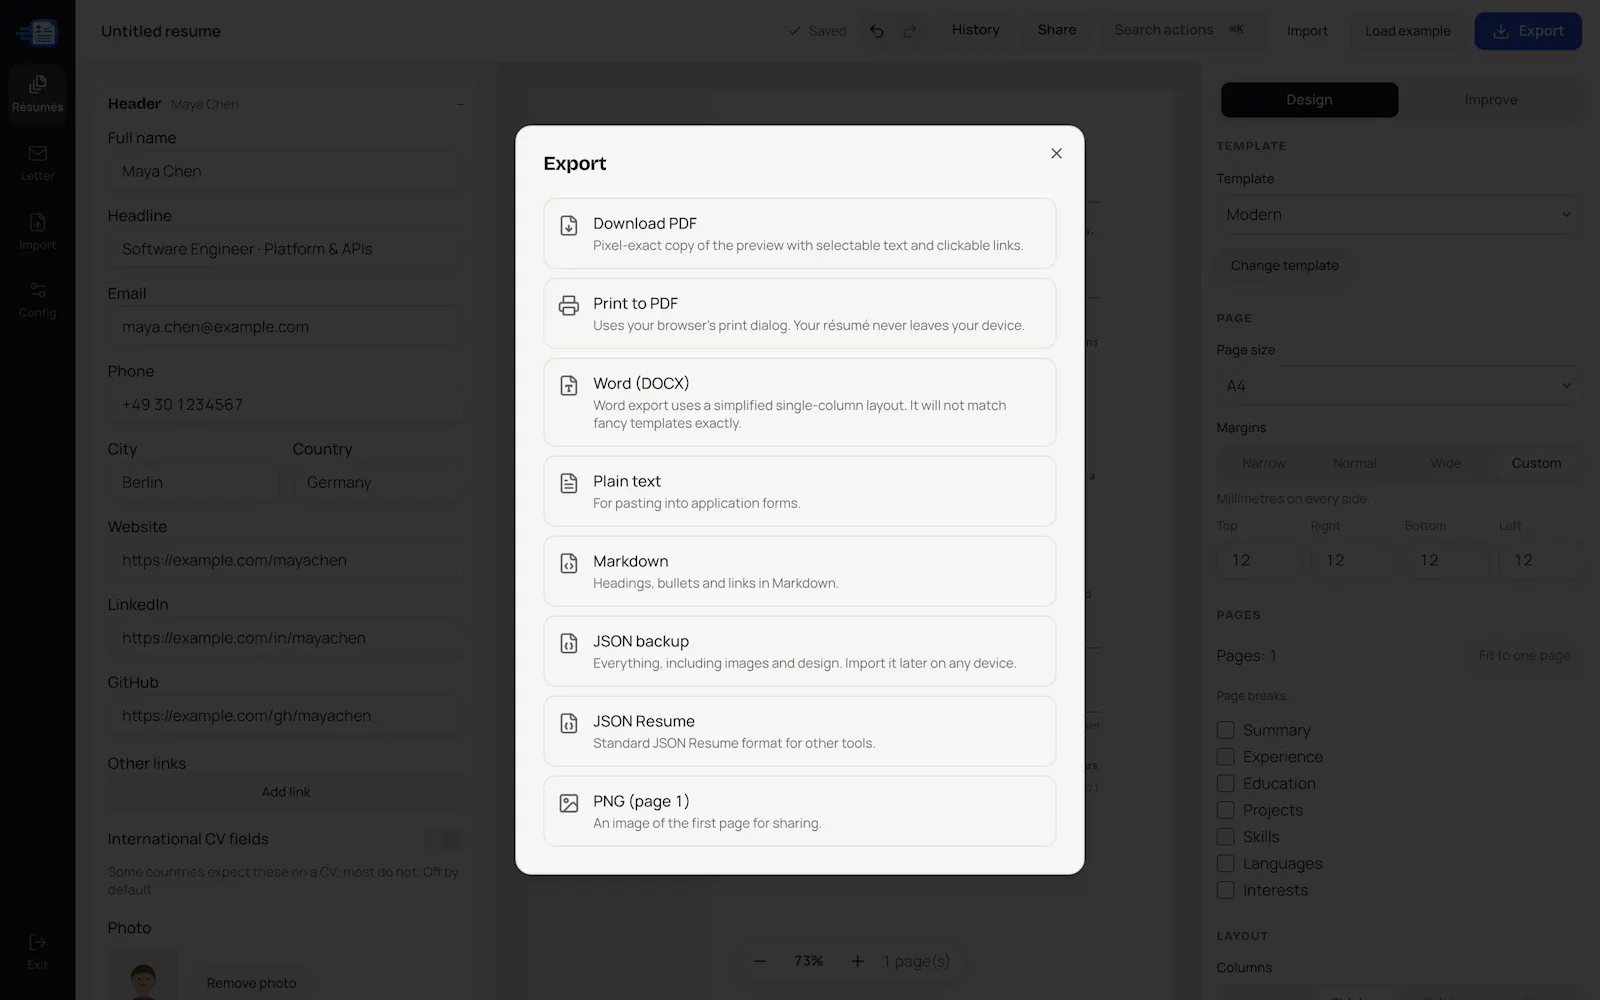The height and width of the screenshot is (1000, 1600).
Task: Click the Full name input field
Action: point(286,171)
